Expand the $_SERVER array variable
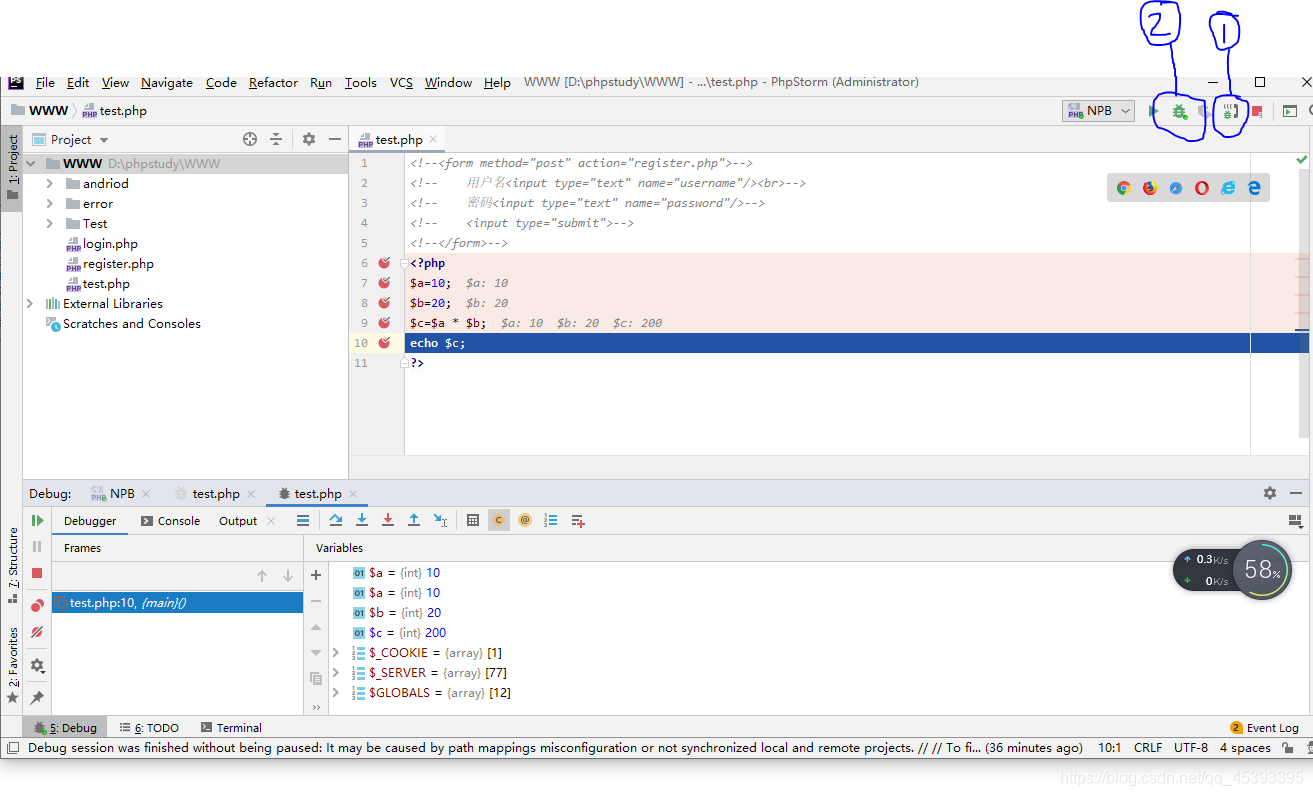The height and width of the screenshot is (796, 1313). pyautogui.click(x=336, y=673)
